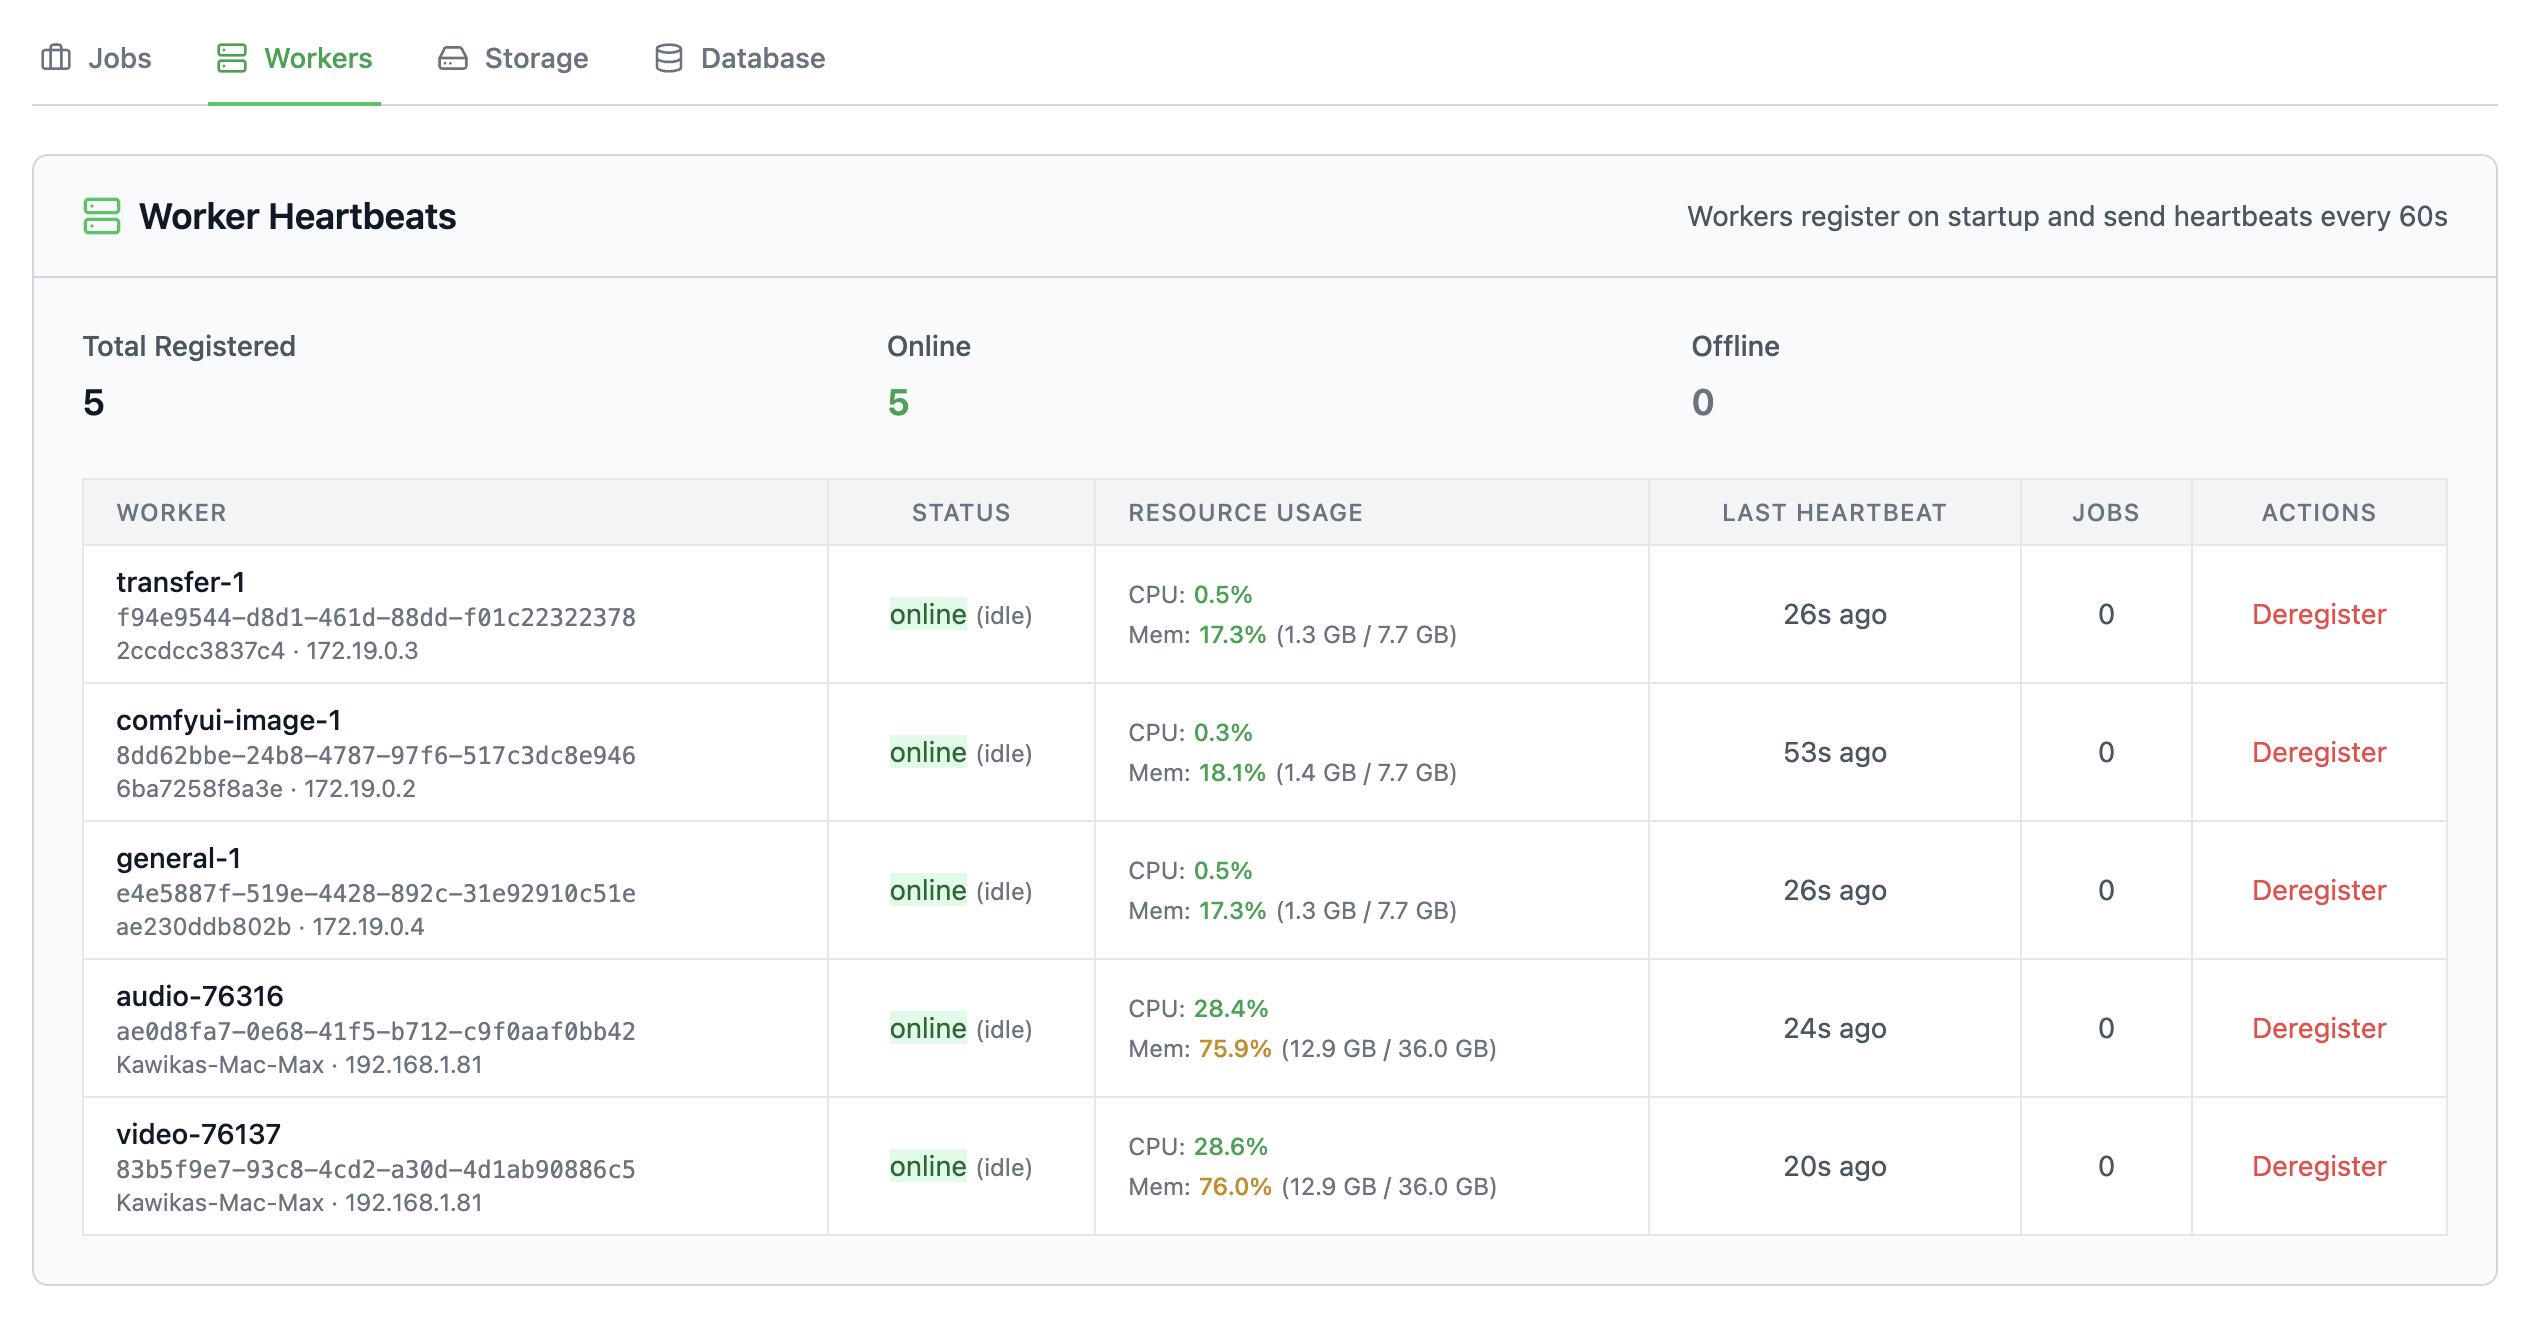Click the Resource Usage column header
The image size is (2532, 1324).
[x=1245, y=513]
